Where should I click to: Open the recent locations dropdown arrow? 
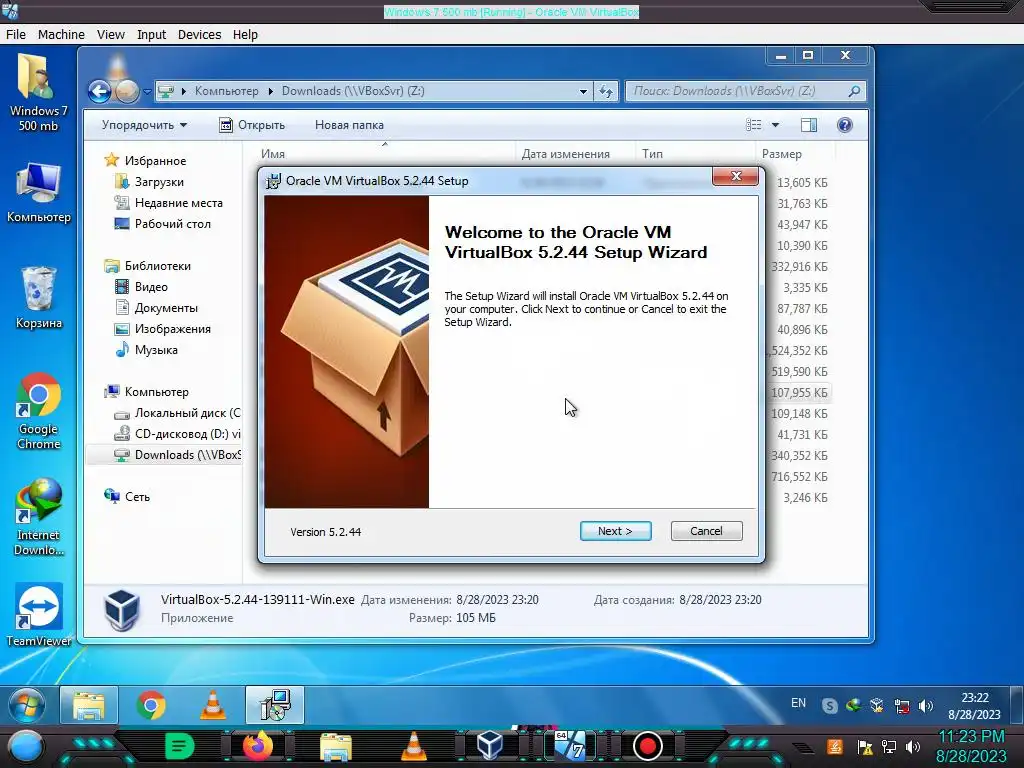[147, 91]
